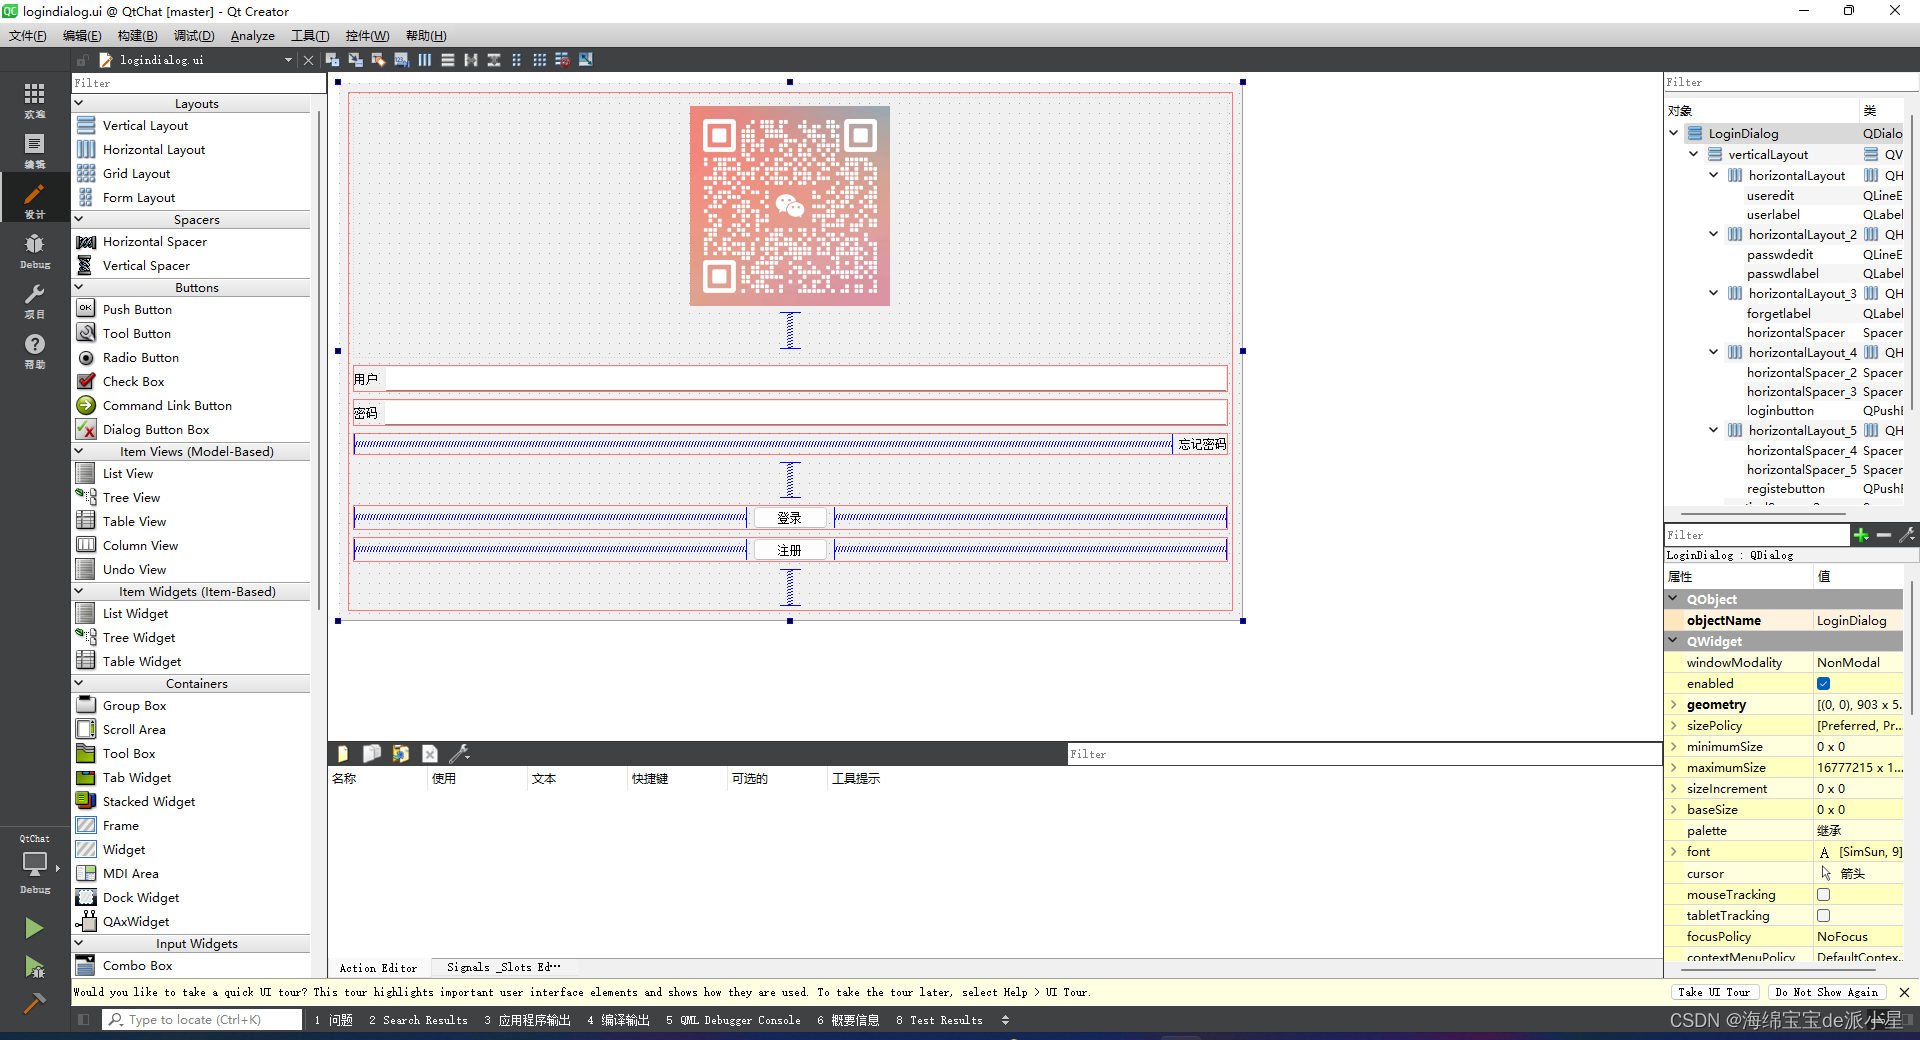
Task: Click the QR code image on the form
Action: [x=790, y=206]
